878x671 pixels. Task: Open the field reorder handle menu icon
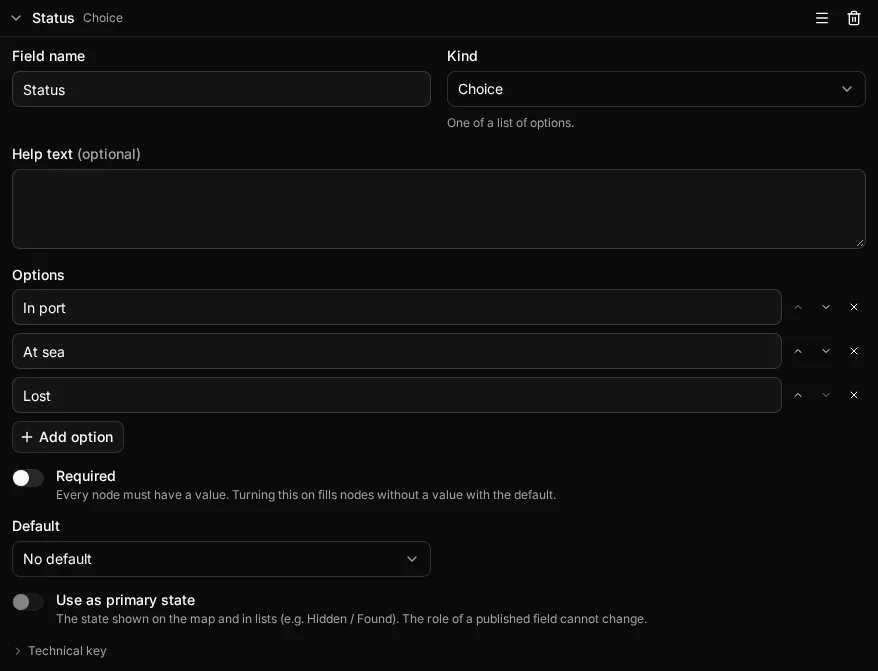[821, 18]
